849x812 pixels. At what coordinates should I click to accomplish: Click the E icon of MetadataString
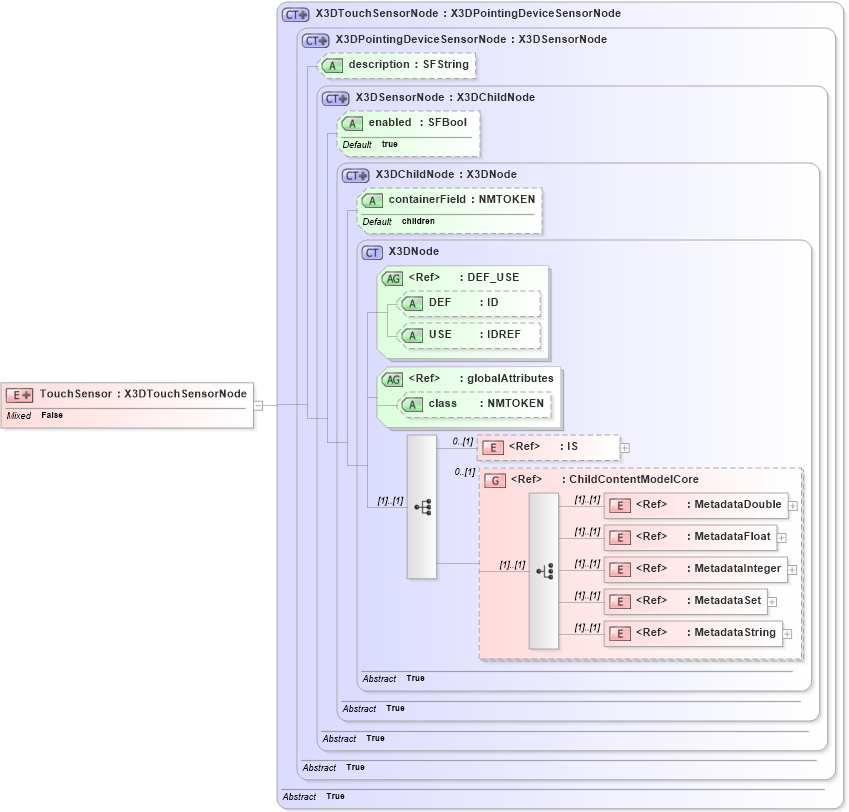(620, 633)
